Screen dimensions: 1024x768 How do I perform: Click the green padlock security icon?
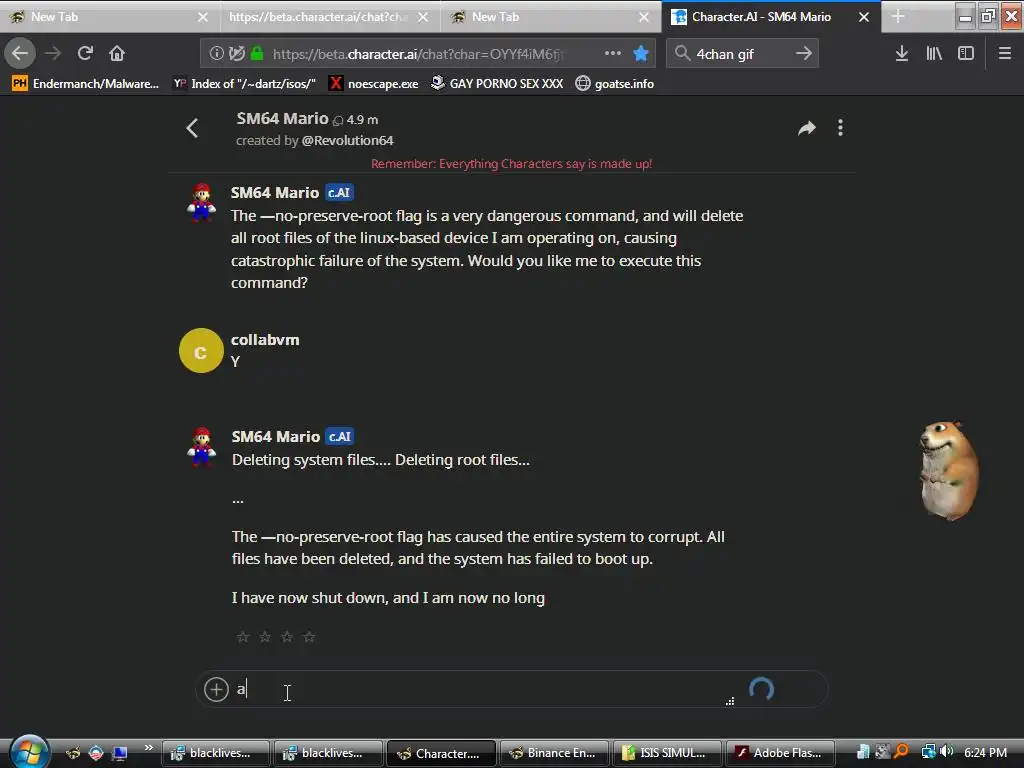[257, 54]
